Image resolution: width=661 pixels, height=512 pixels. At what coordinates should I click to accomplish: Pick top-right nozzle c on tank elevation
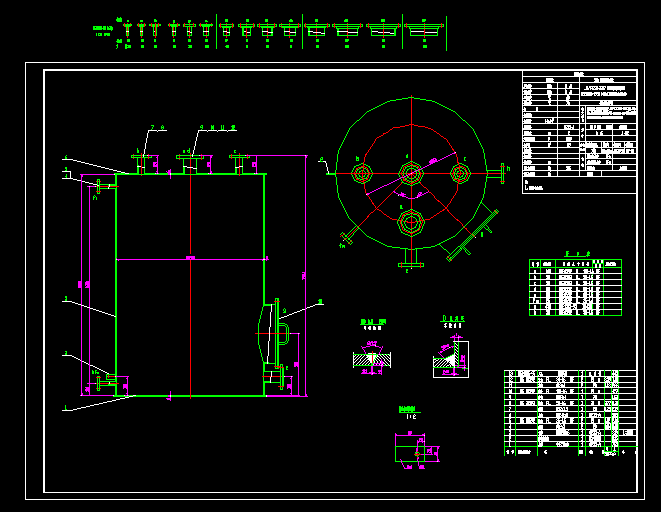point(239,164)
